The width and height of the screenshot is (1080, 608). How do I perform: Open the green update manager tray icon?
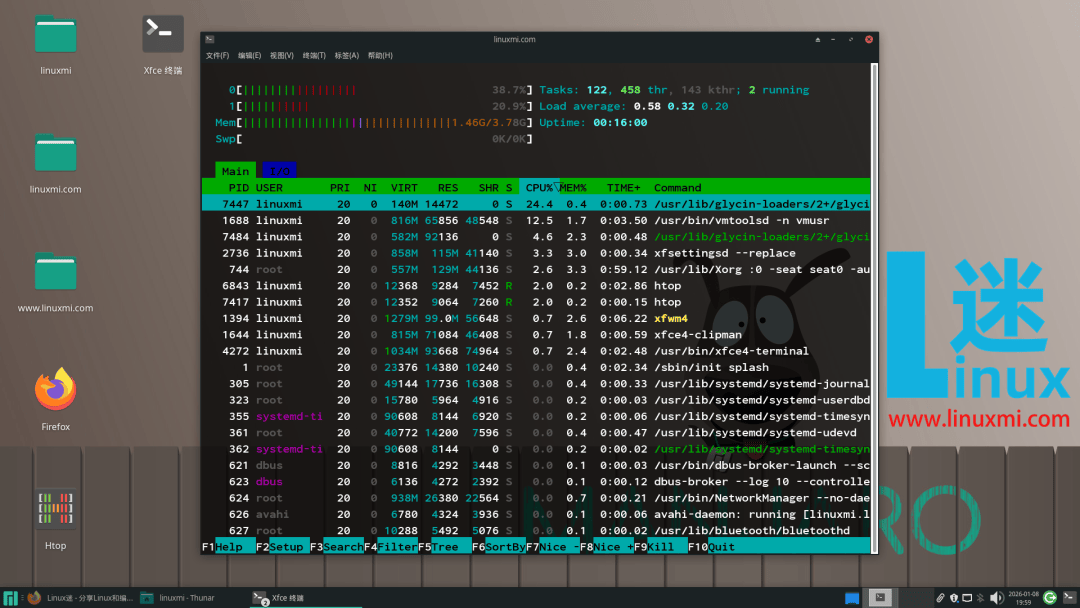(1048, 597)
